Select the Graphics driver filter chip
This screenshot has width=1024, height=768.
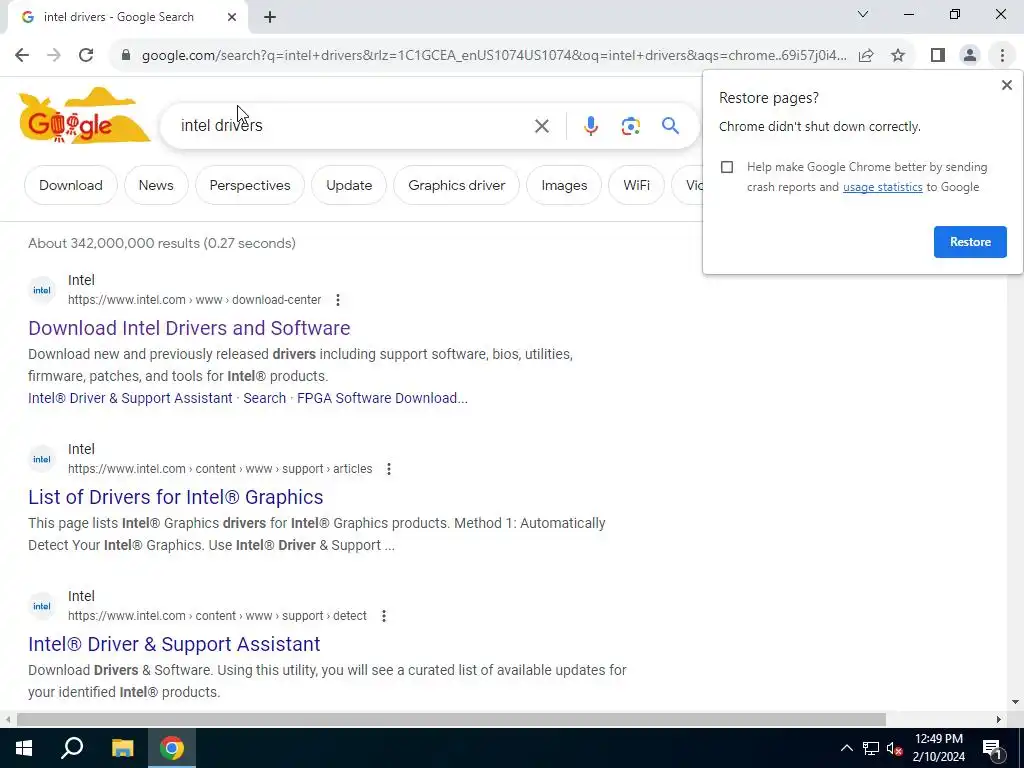(x=456, y=185)
